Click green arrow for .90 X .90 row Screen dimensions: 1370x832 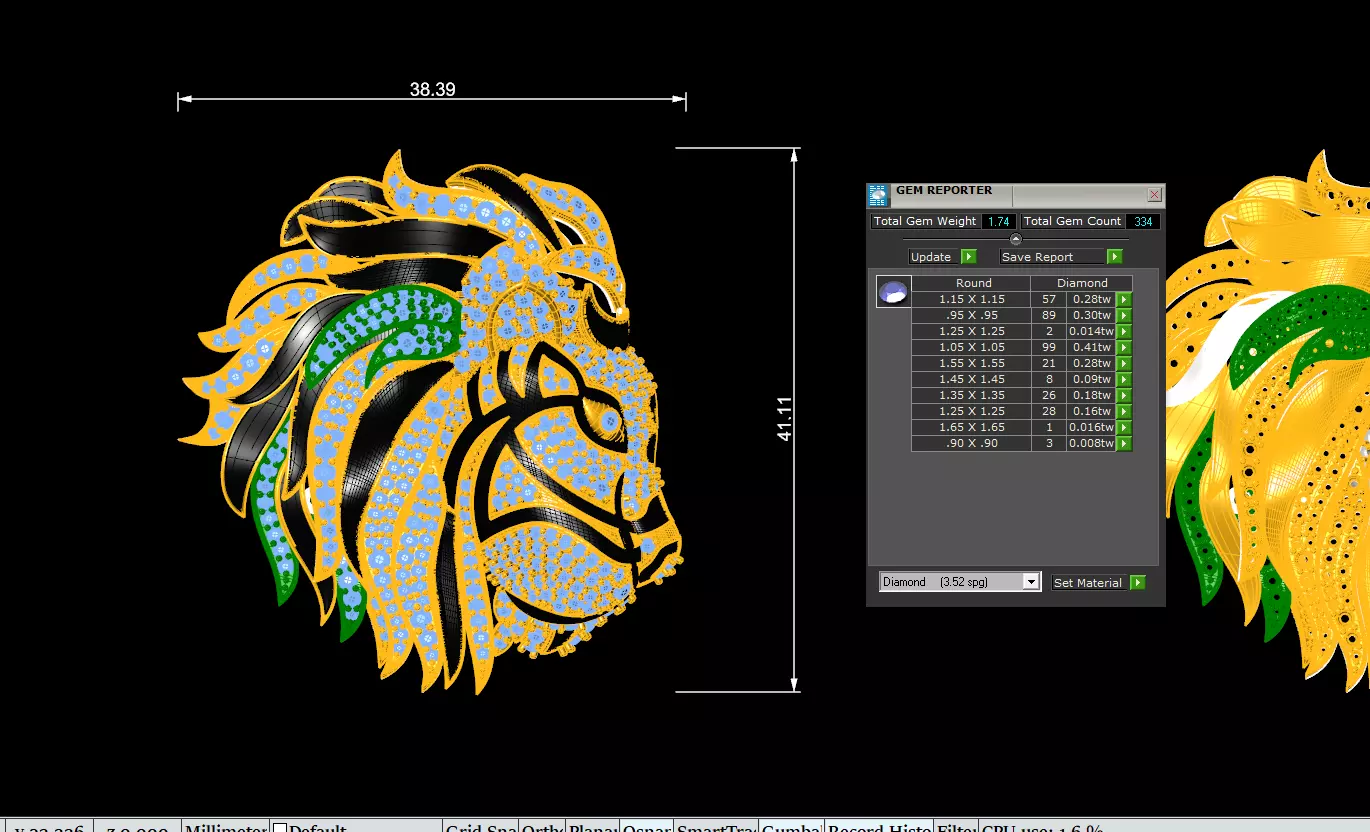point(1124,443)
